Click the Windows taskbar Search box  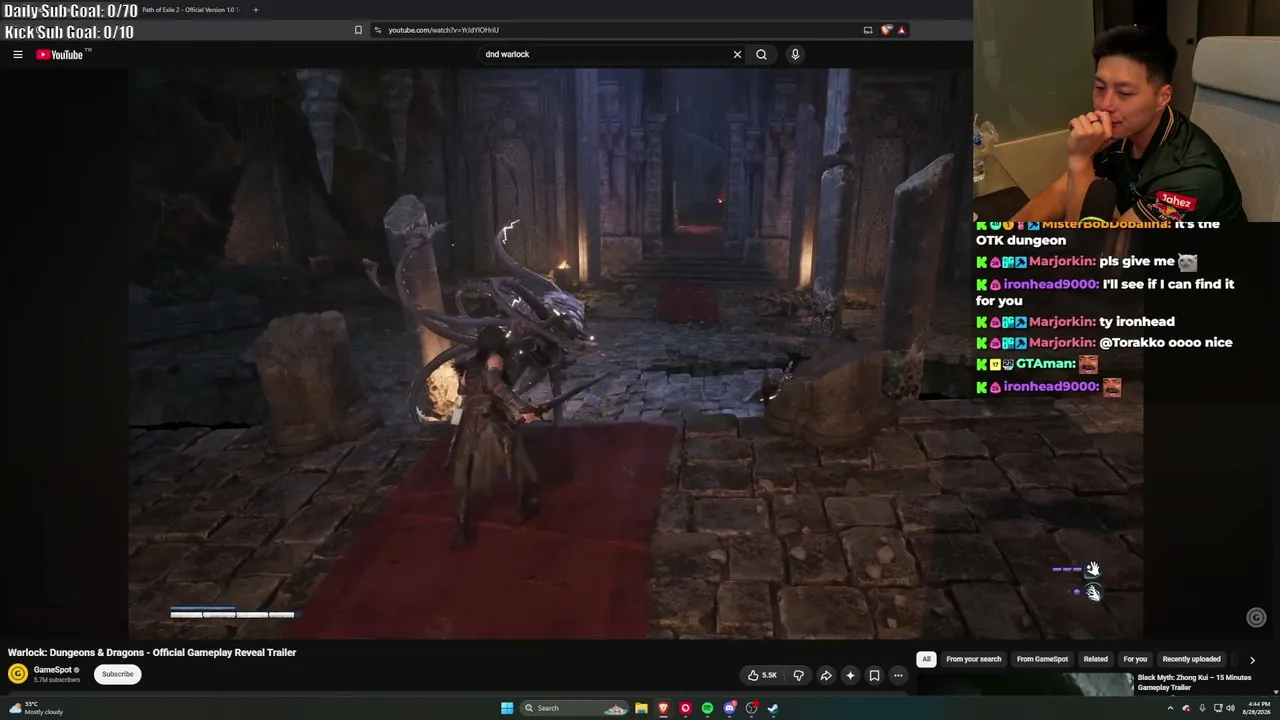click(x=575, y=708)
